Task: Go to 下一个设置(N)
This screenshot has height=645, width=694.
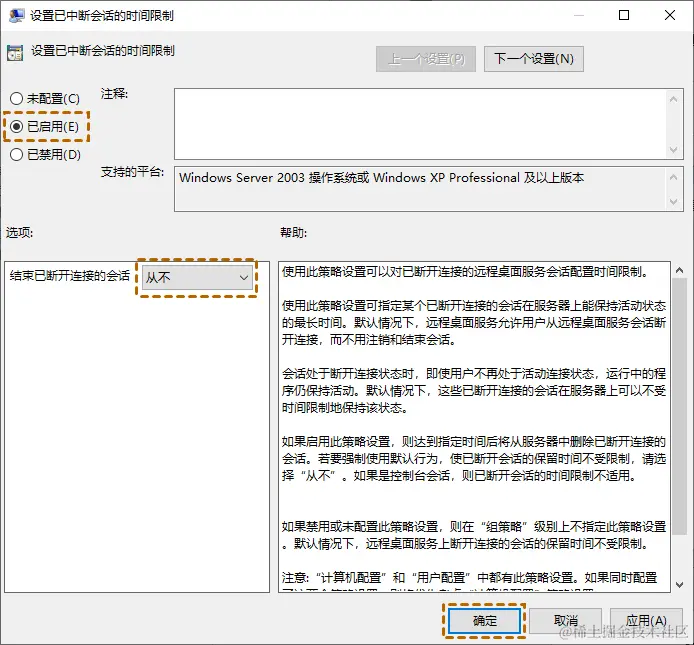Action: pos(534,59)
